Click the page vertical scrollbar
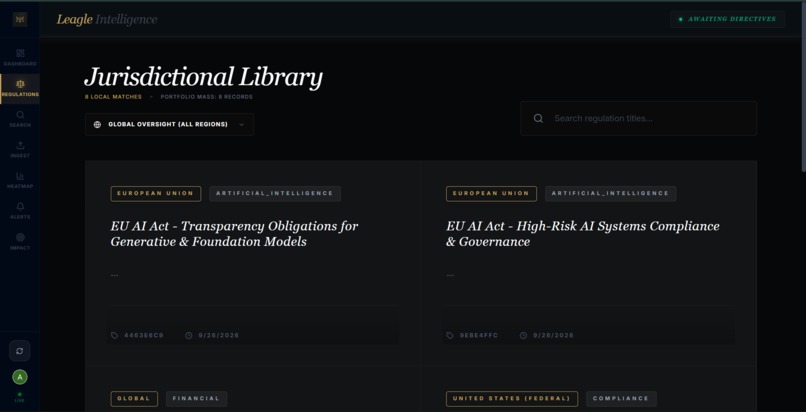This screenshot has width=806, height=412. (x=803, y=87)
